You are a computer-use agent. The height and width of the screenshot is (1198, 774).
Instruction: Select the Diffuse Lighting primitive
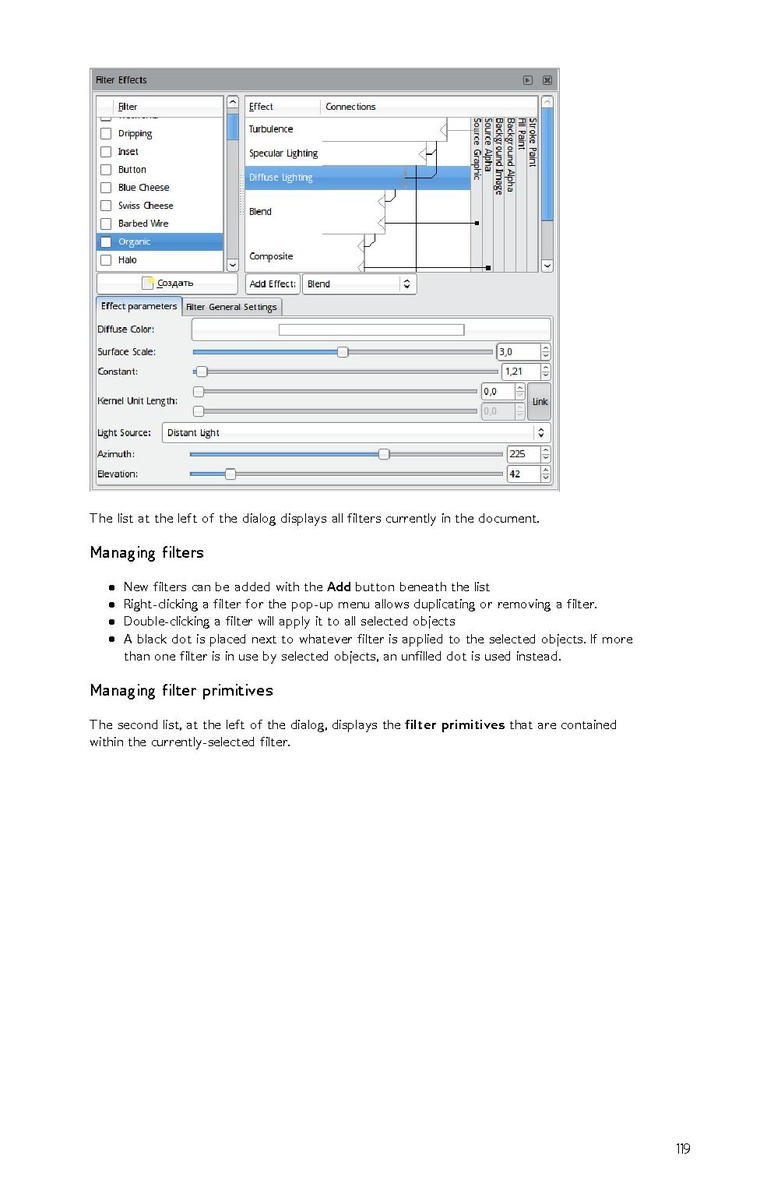click(280, 178)
